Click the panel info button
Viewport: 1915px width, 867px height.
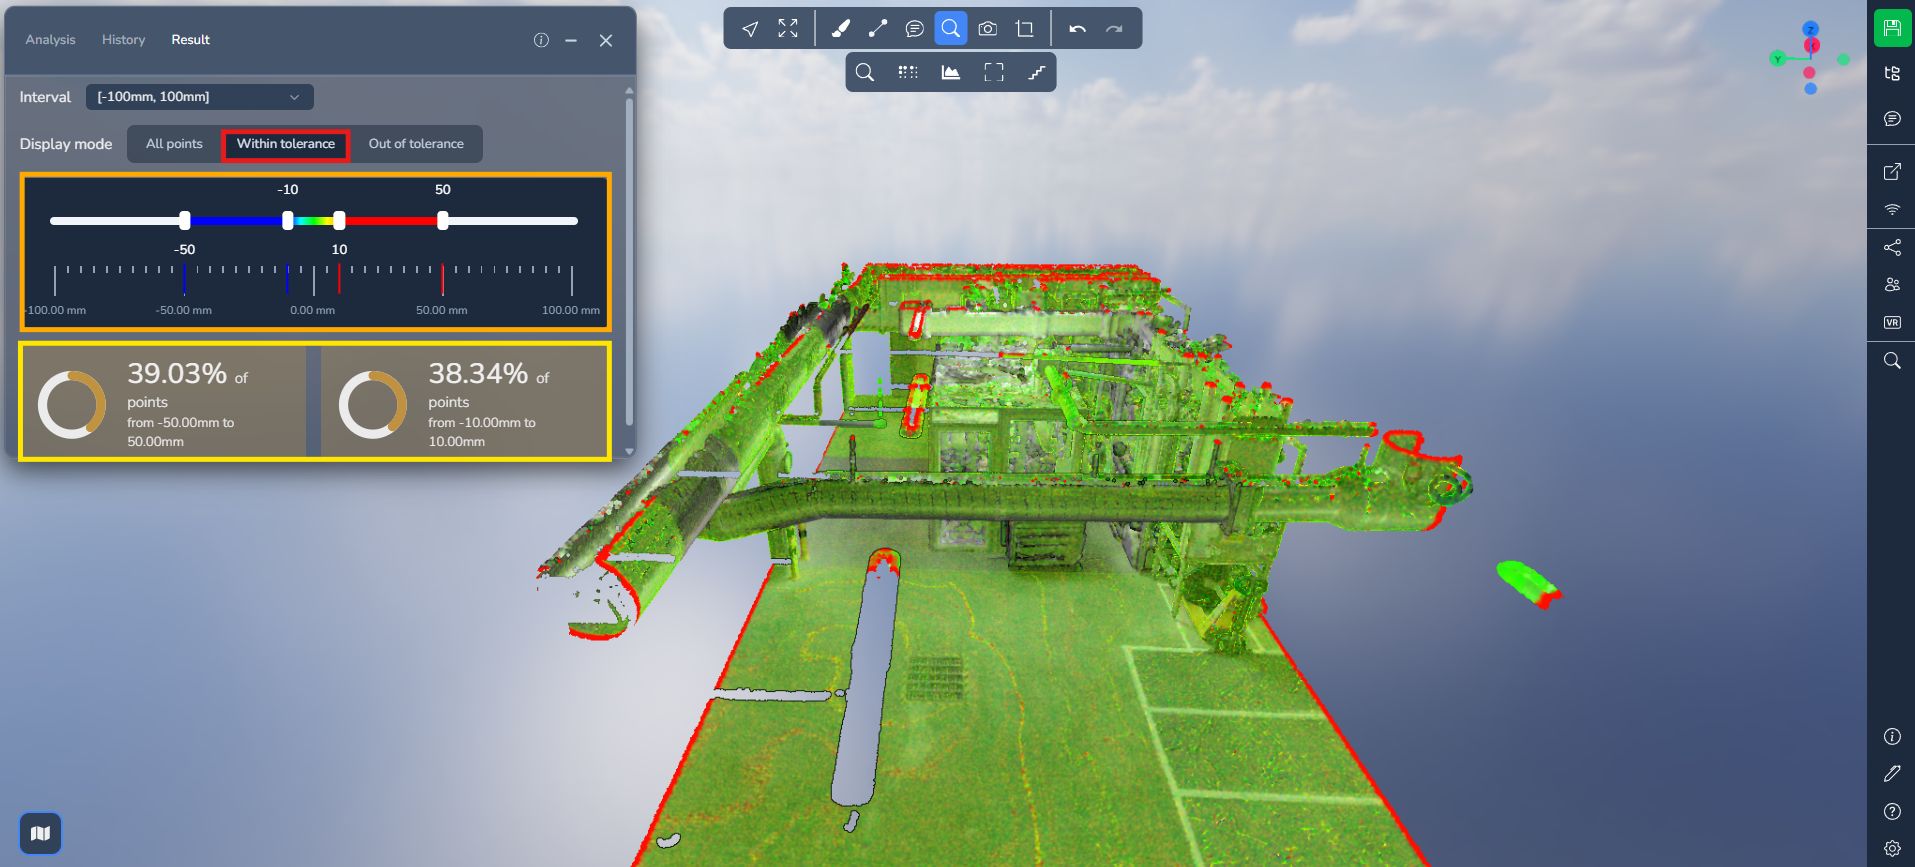point(541,40)
